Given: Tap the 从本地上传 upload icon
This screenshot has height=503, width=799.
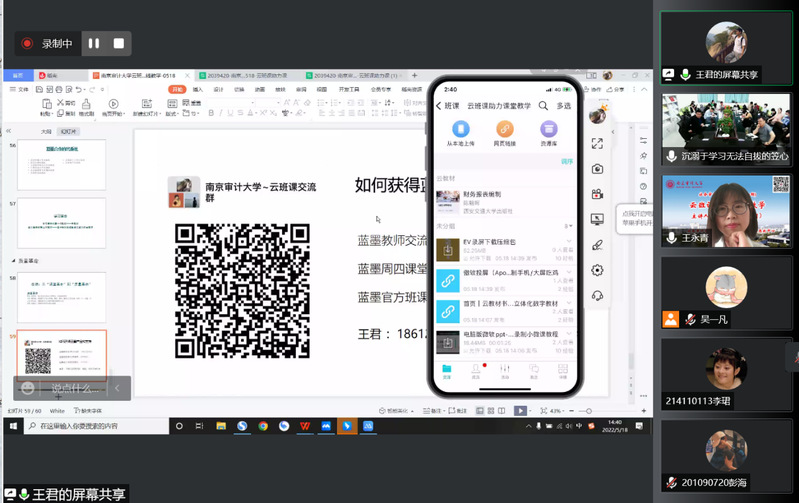Looking at the screenshot, I should (x=460, y=129).
